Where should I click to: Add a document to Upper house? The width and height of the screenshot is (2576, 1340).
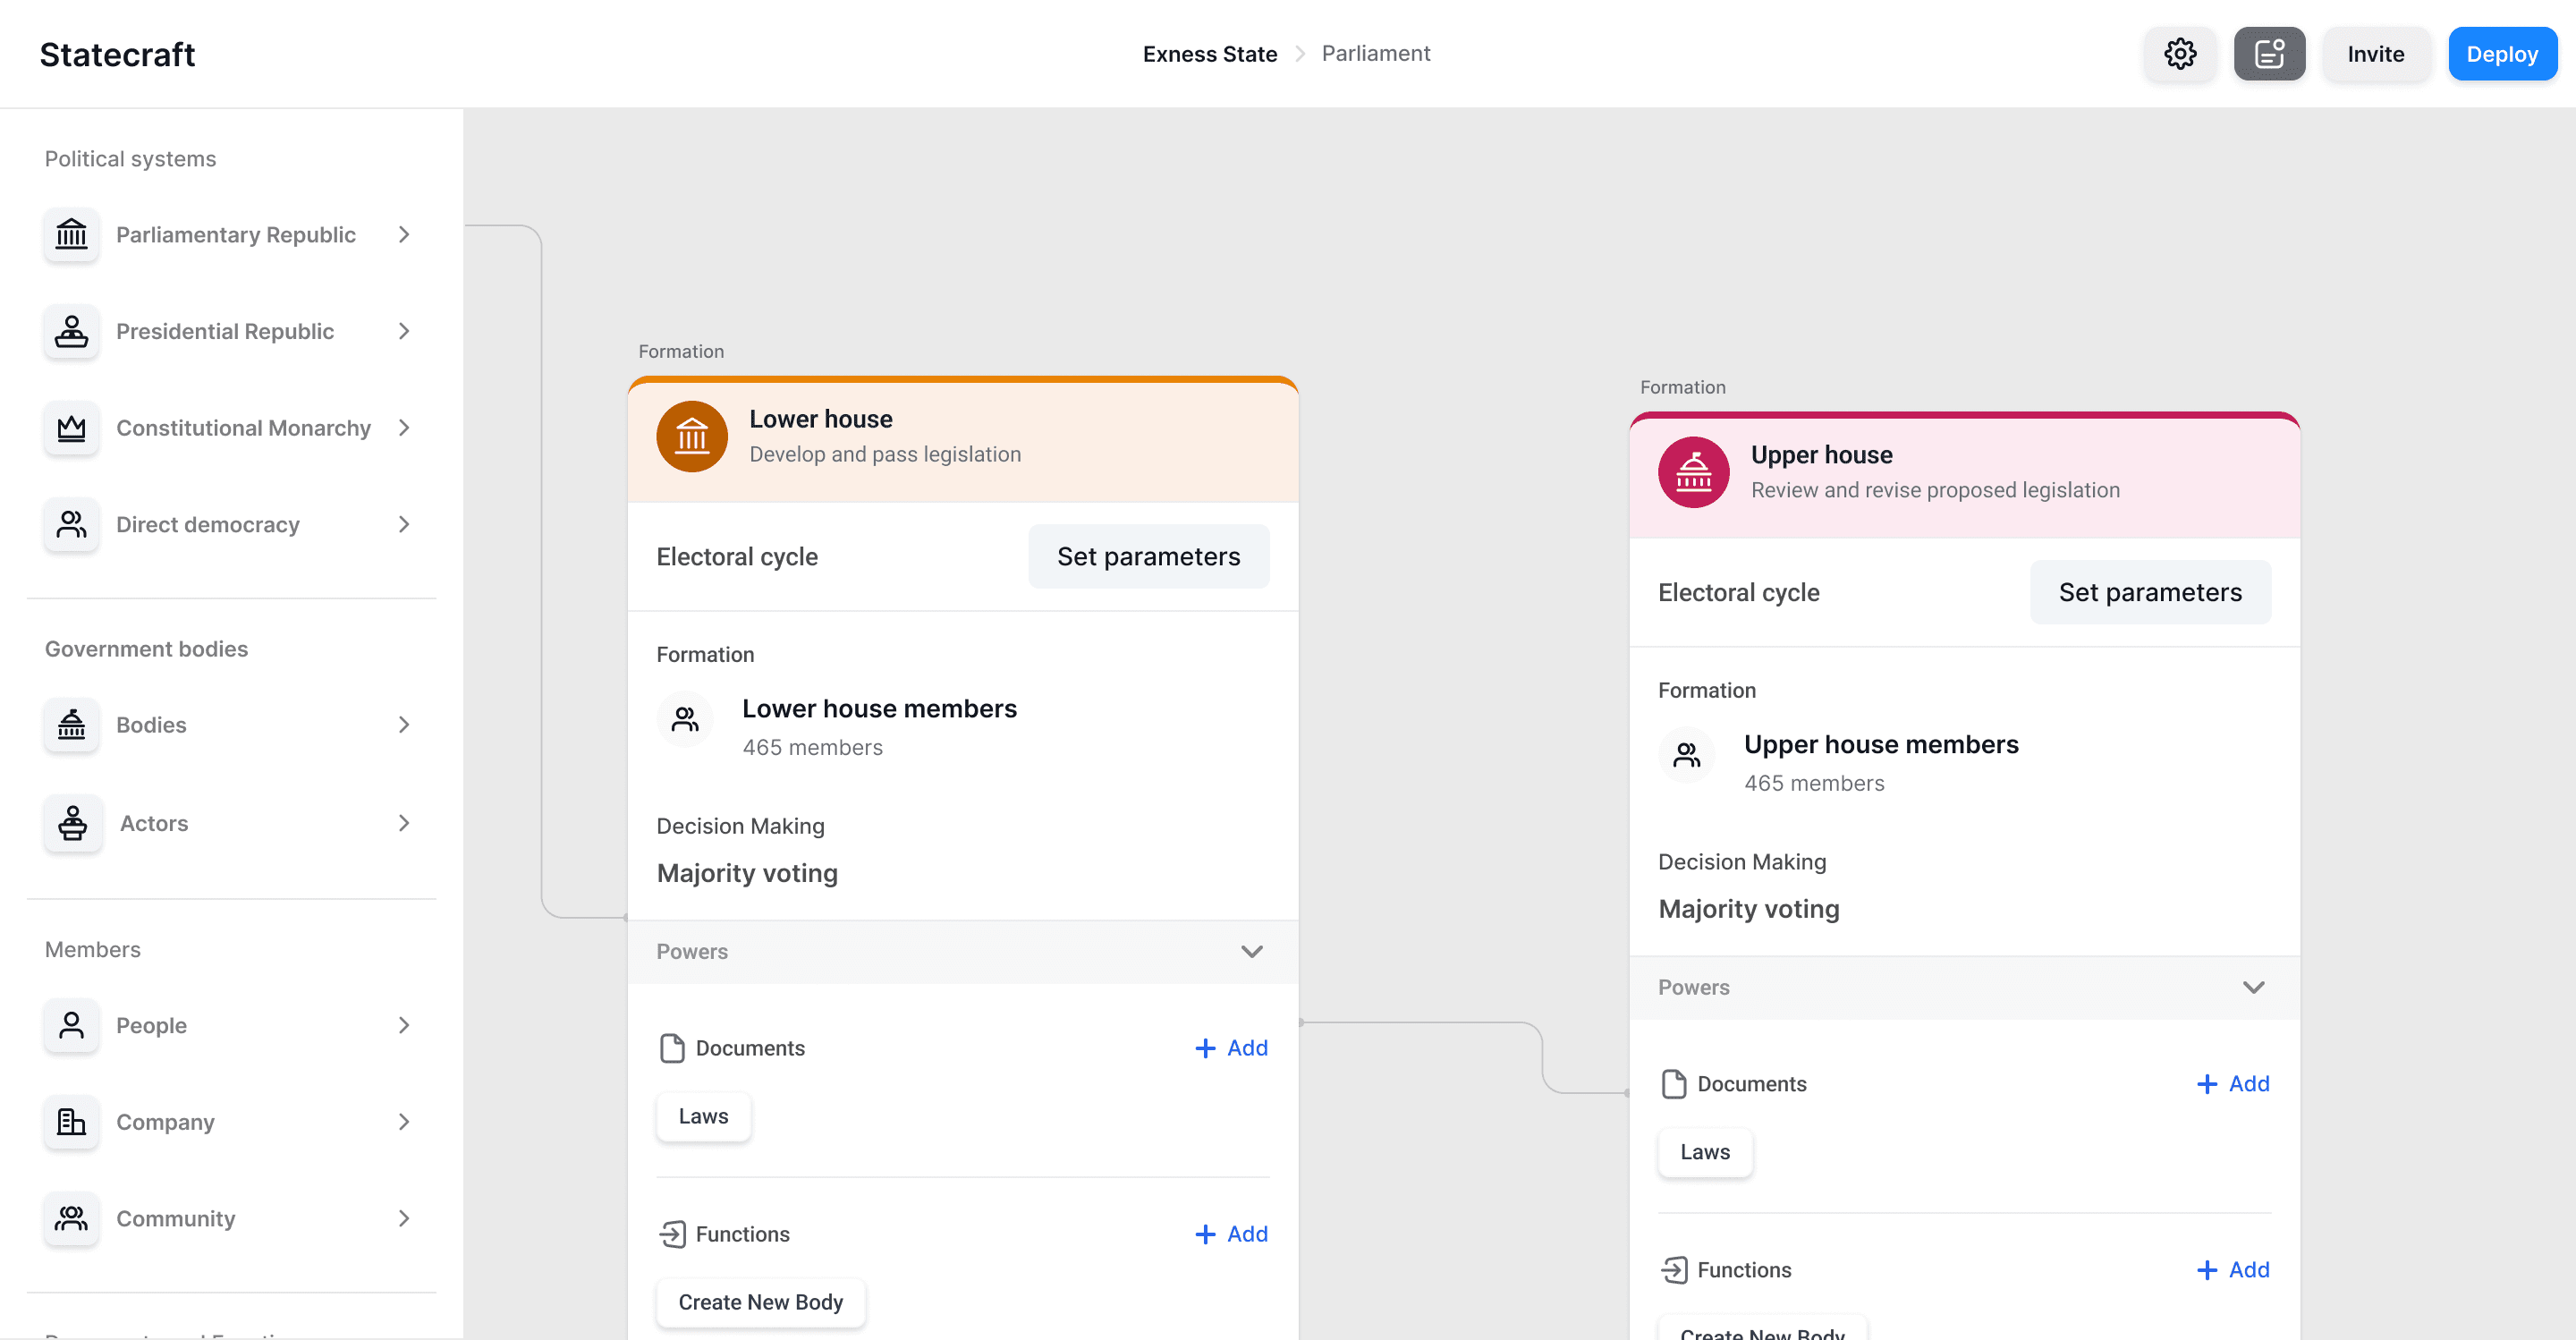2232,1084
